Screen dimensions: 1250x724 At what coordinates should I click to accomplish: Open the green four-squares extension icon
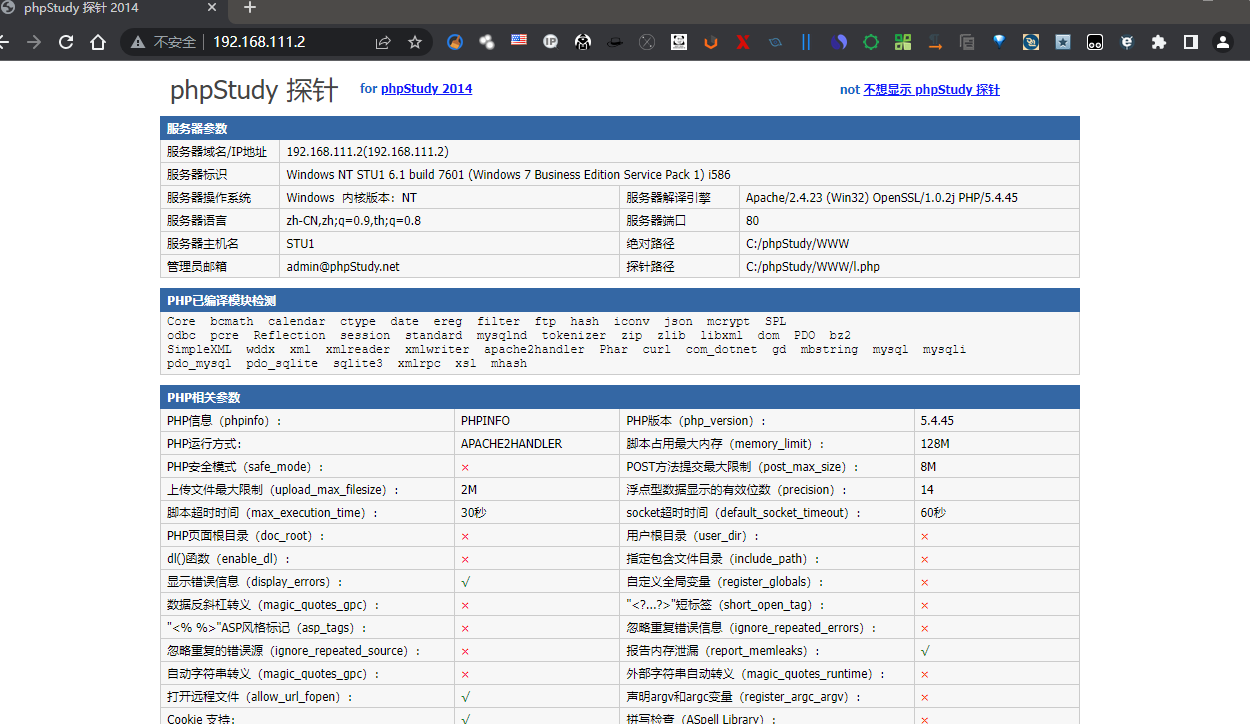[903, 42]
